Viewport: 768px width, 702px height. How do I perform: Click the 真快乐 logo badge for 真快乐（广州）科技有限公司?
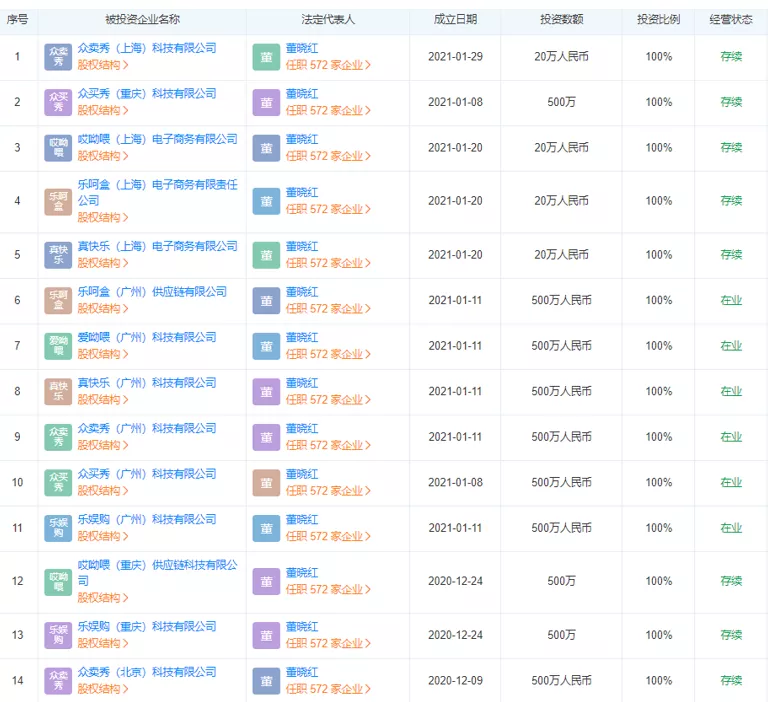[x=59, y=391]
